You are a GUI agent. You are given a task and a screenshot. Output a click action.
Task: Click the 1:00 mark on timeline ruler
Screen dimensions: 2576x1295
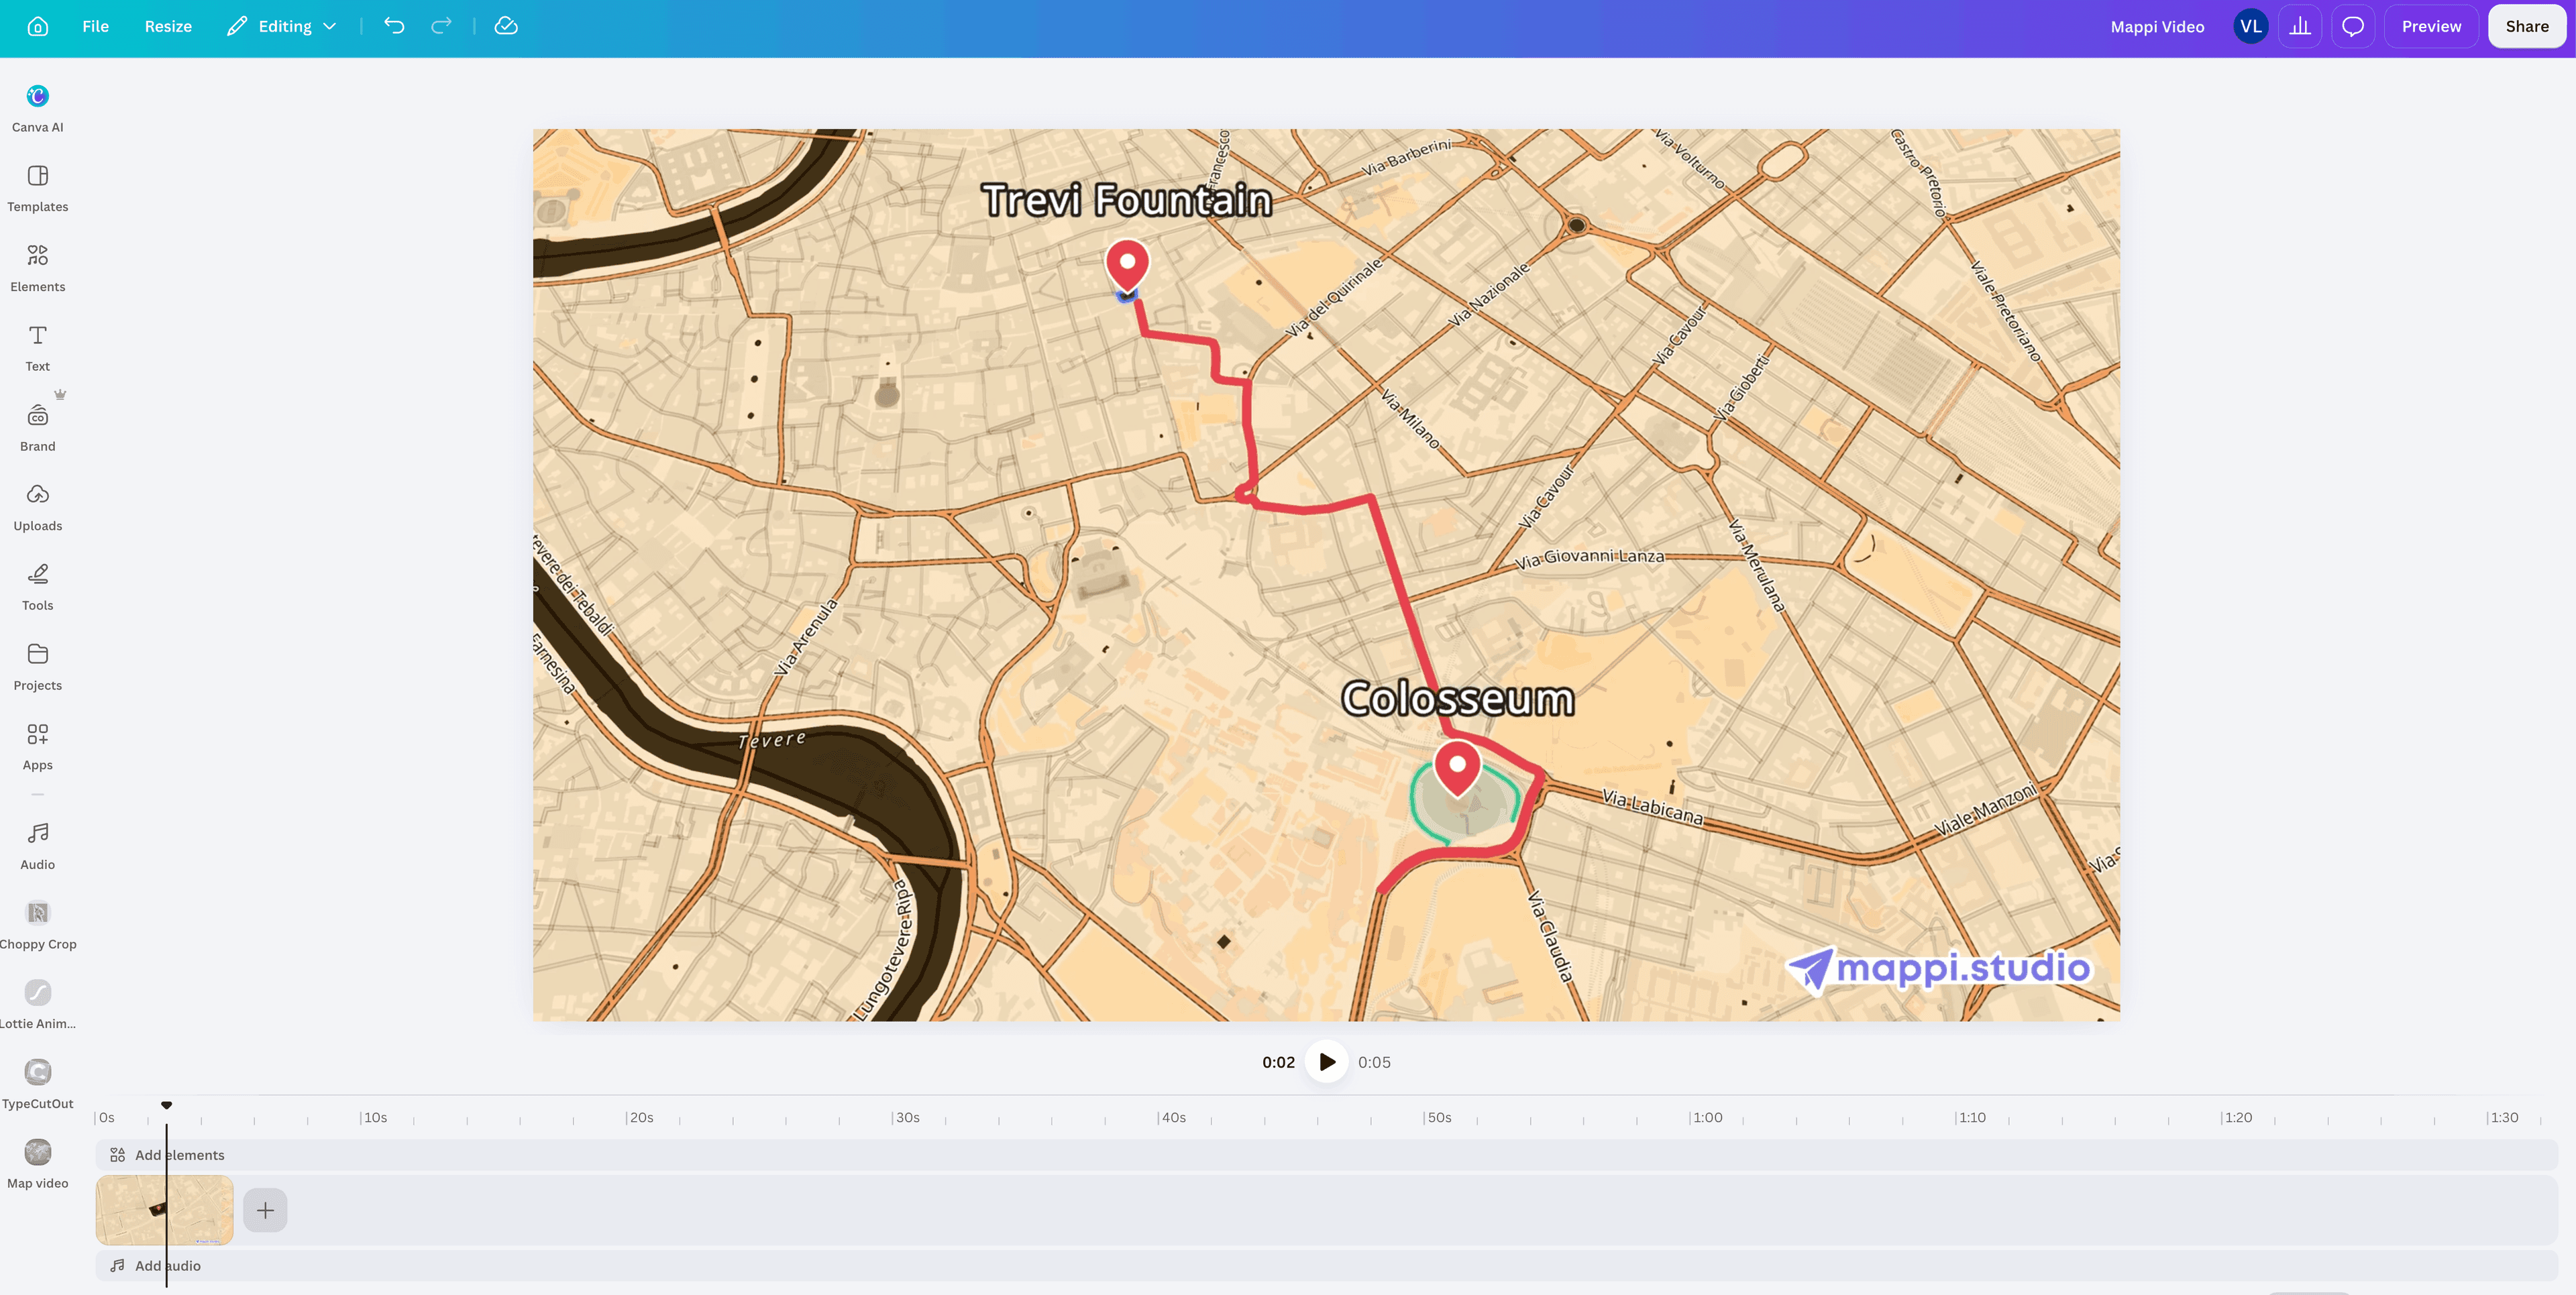coord(1706,1117)
